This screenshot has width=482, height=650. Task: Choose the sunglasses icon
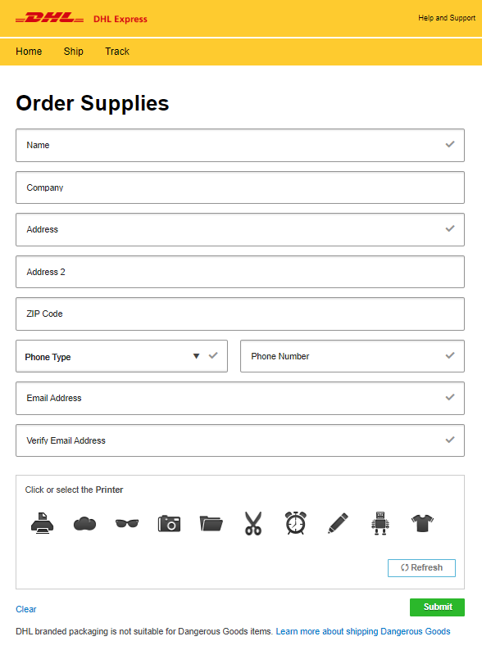(127, 523)
